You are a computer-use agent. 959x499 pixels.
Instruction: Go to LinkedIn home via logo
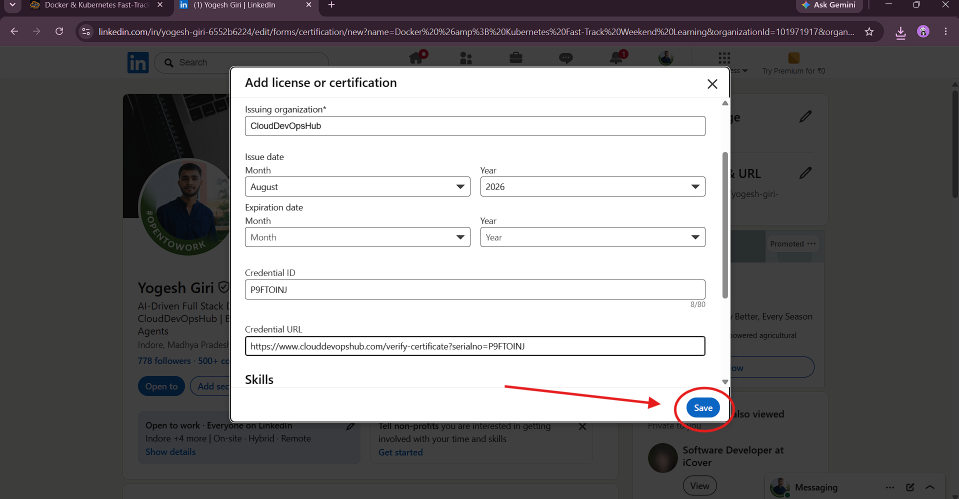click(x=138, y=62)
